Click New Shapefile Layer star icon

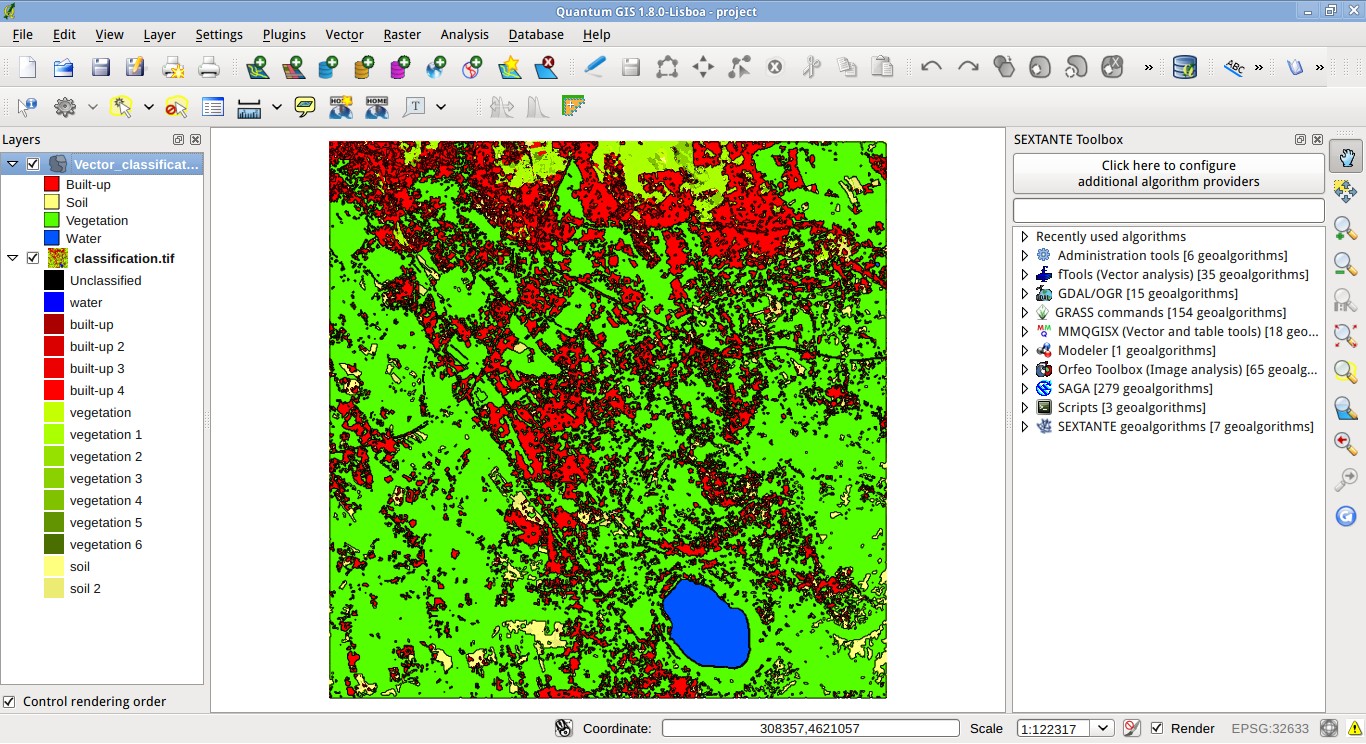pos(510,68)
